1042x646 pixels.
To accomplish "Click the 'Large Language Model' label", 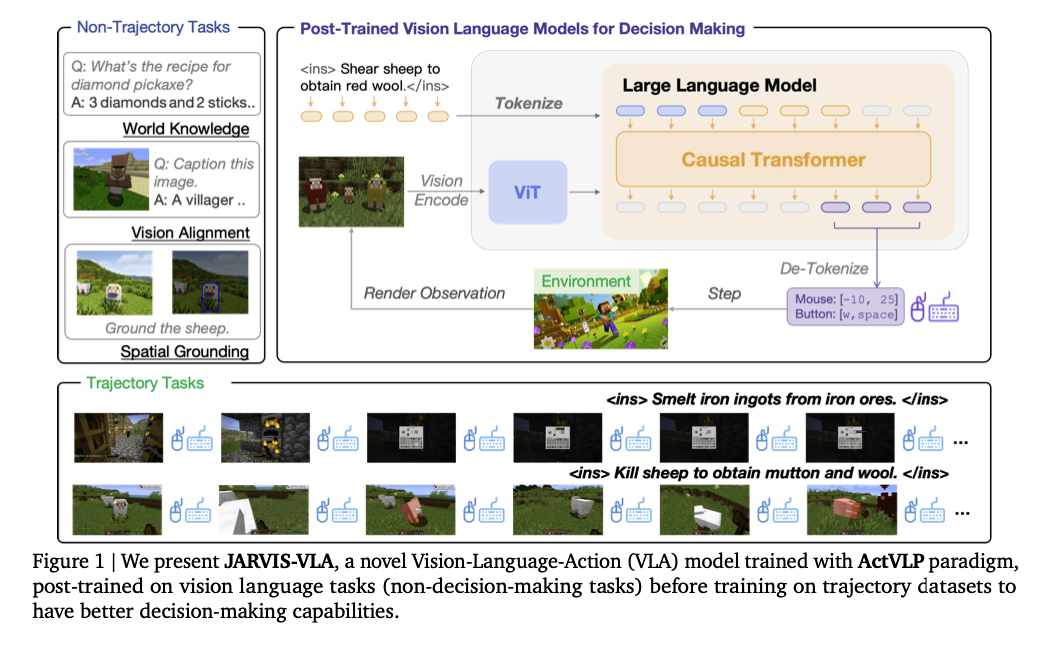I will [x=720, y=86].
